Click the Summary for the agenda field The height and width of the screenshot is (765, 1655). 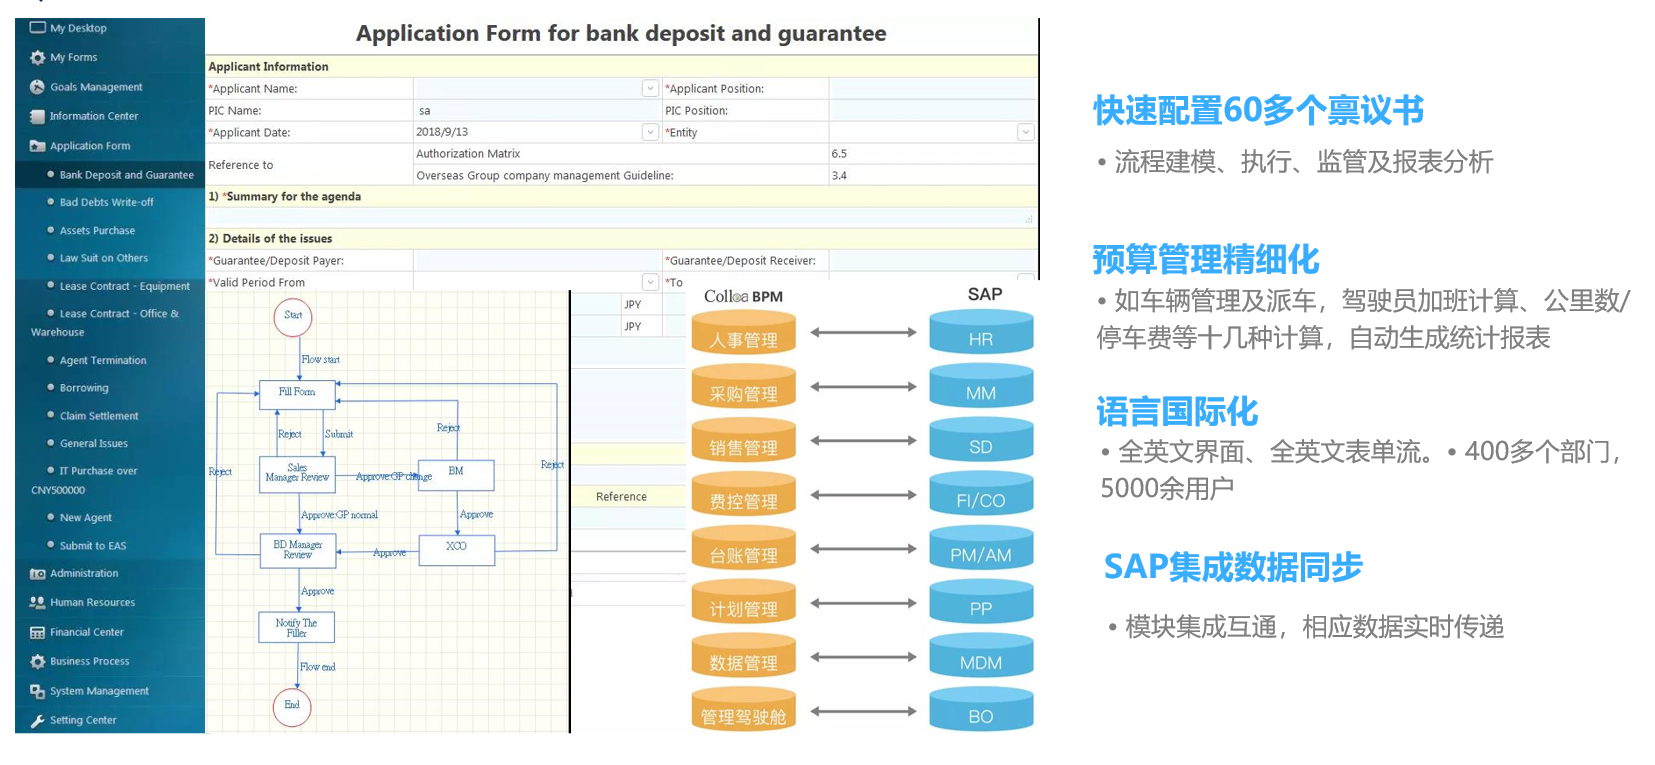621,217
